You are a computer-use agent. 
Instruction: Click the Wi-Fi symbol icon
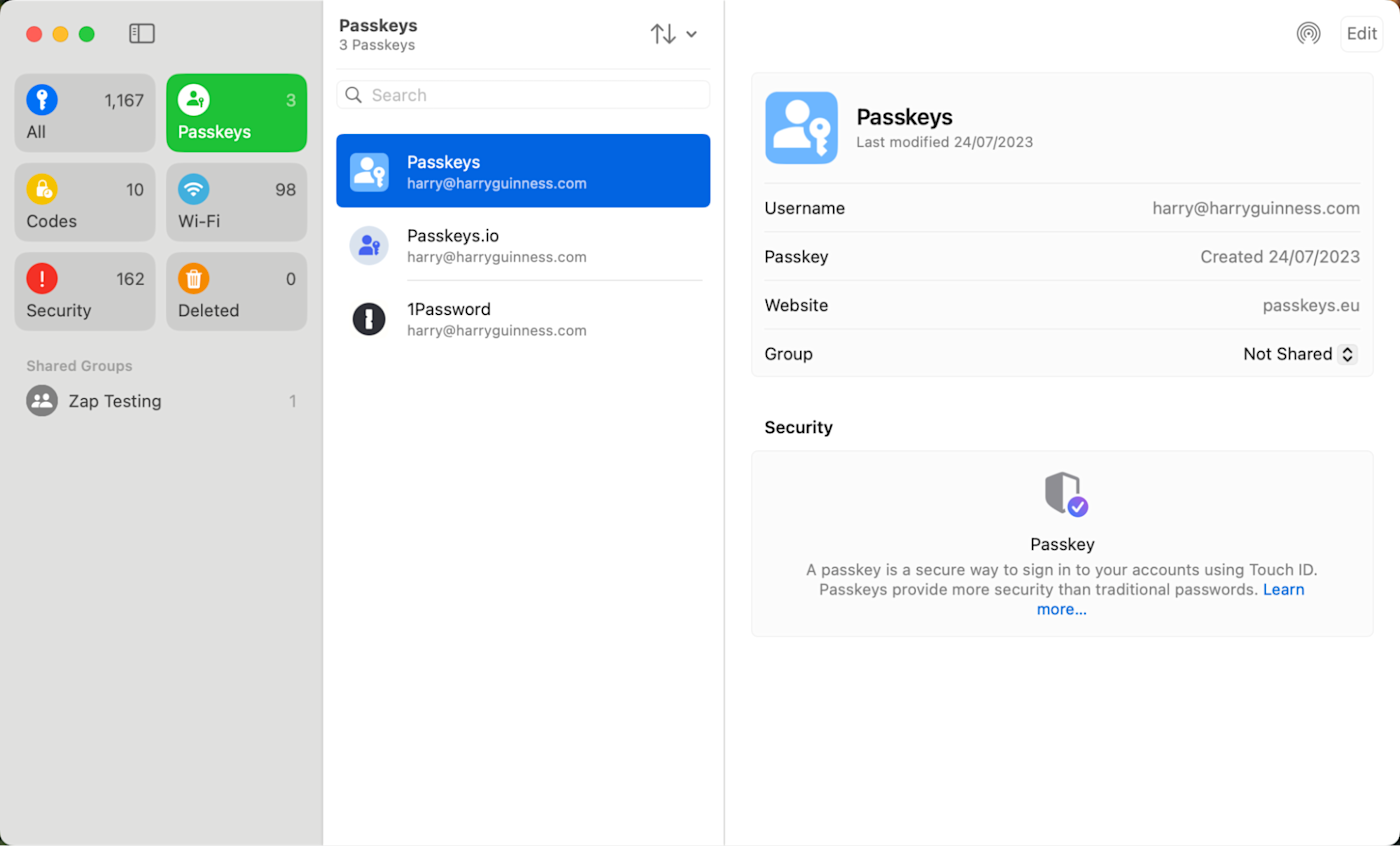(194, 189)
